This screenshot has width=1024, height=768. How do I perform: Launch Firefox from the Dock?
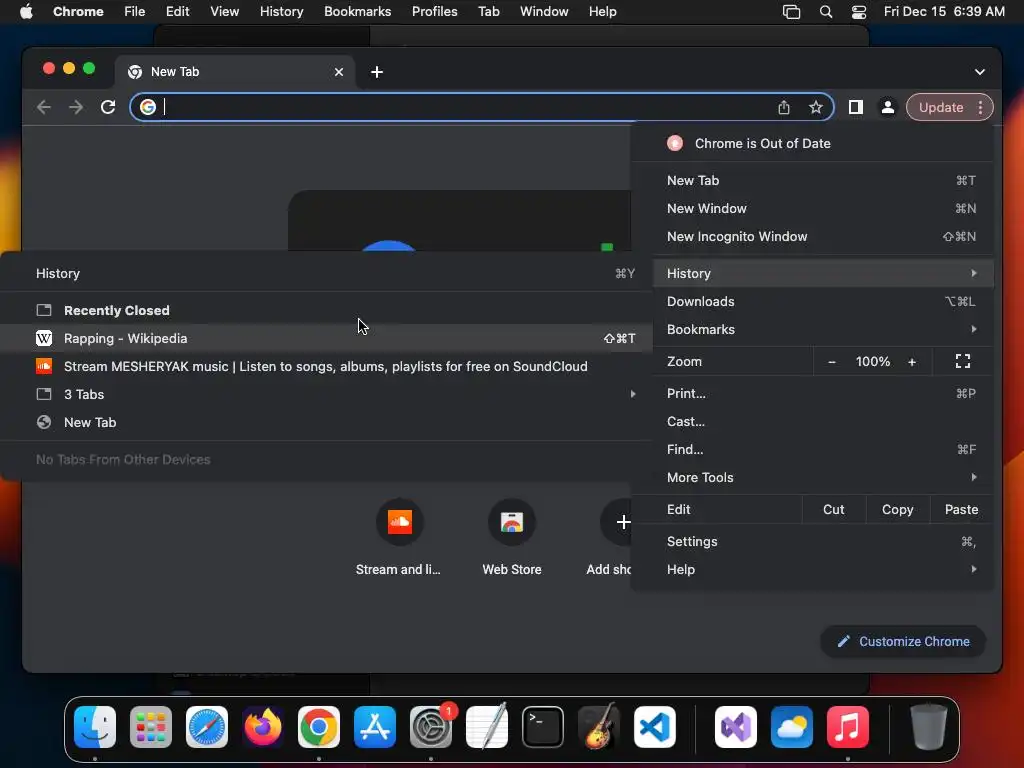click(x=263, y=727)
